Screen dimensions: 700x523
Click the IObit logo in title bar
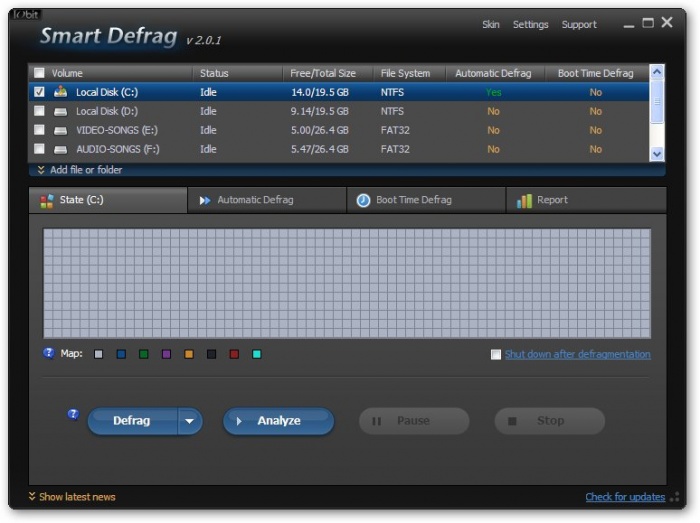point(26,14)
